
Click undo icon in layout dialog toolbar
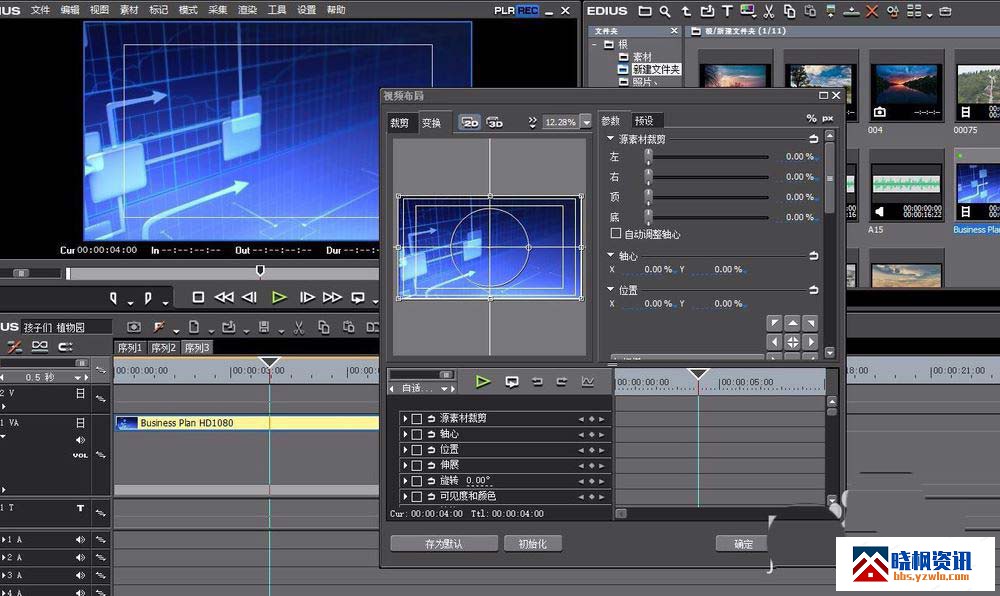[537, 382]
